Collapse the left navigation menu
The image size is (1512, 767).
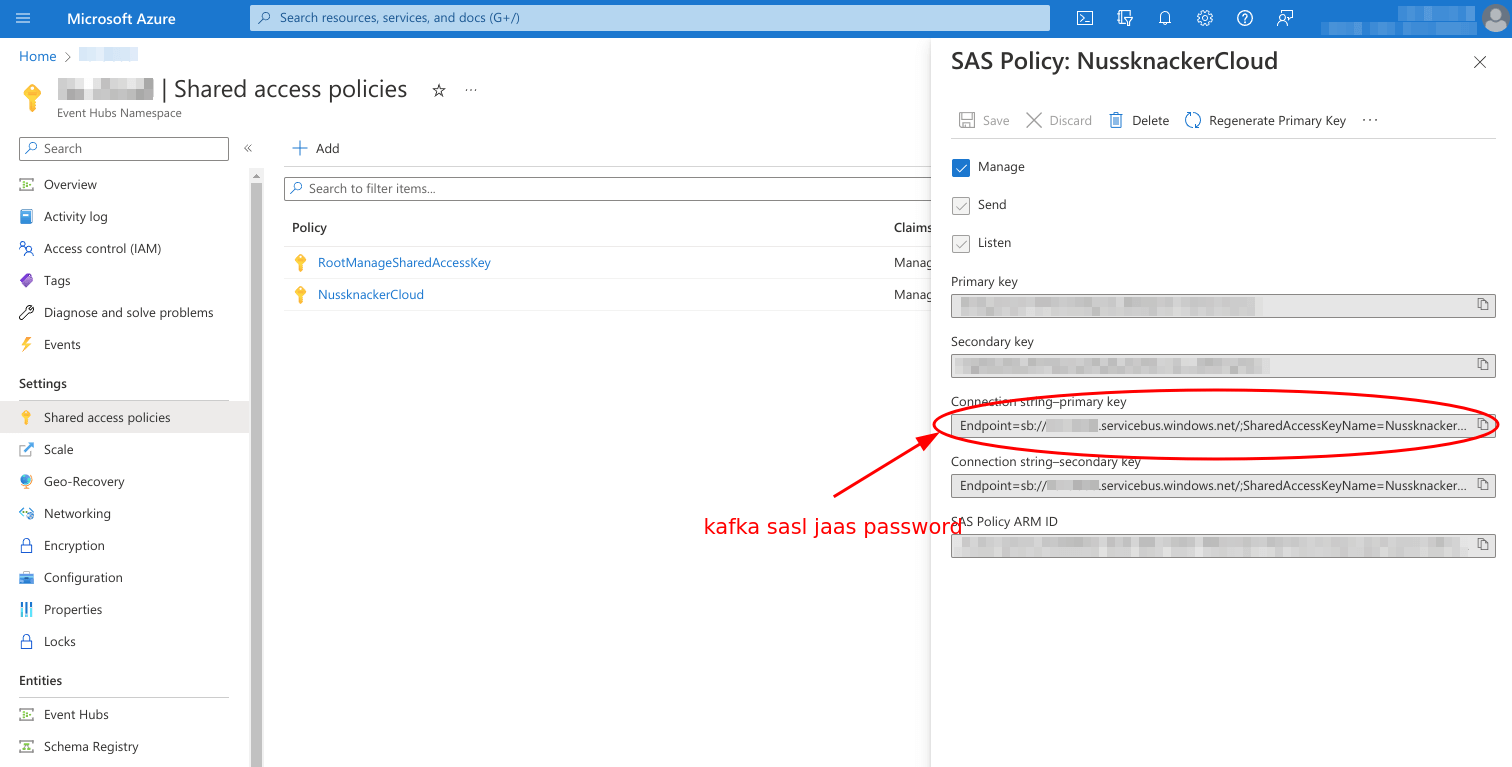[248, 148]
